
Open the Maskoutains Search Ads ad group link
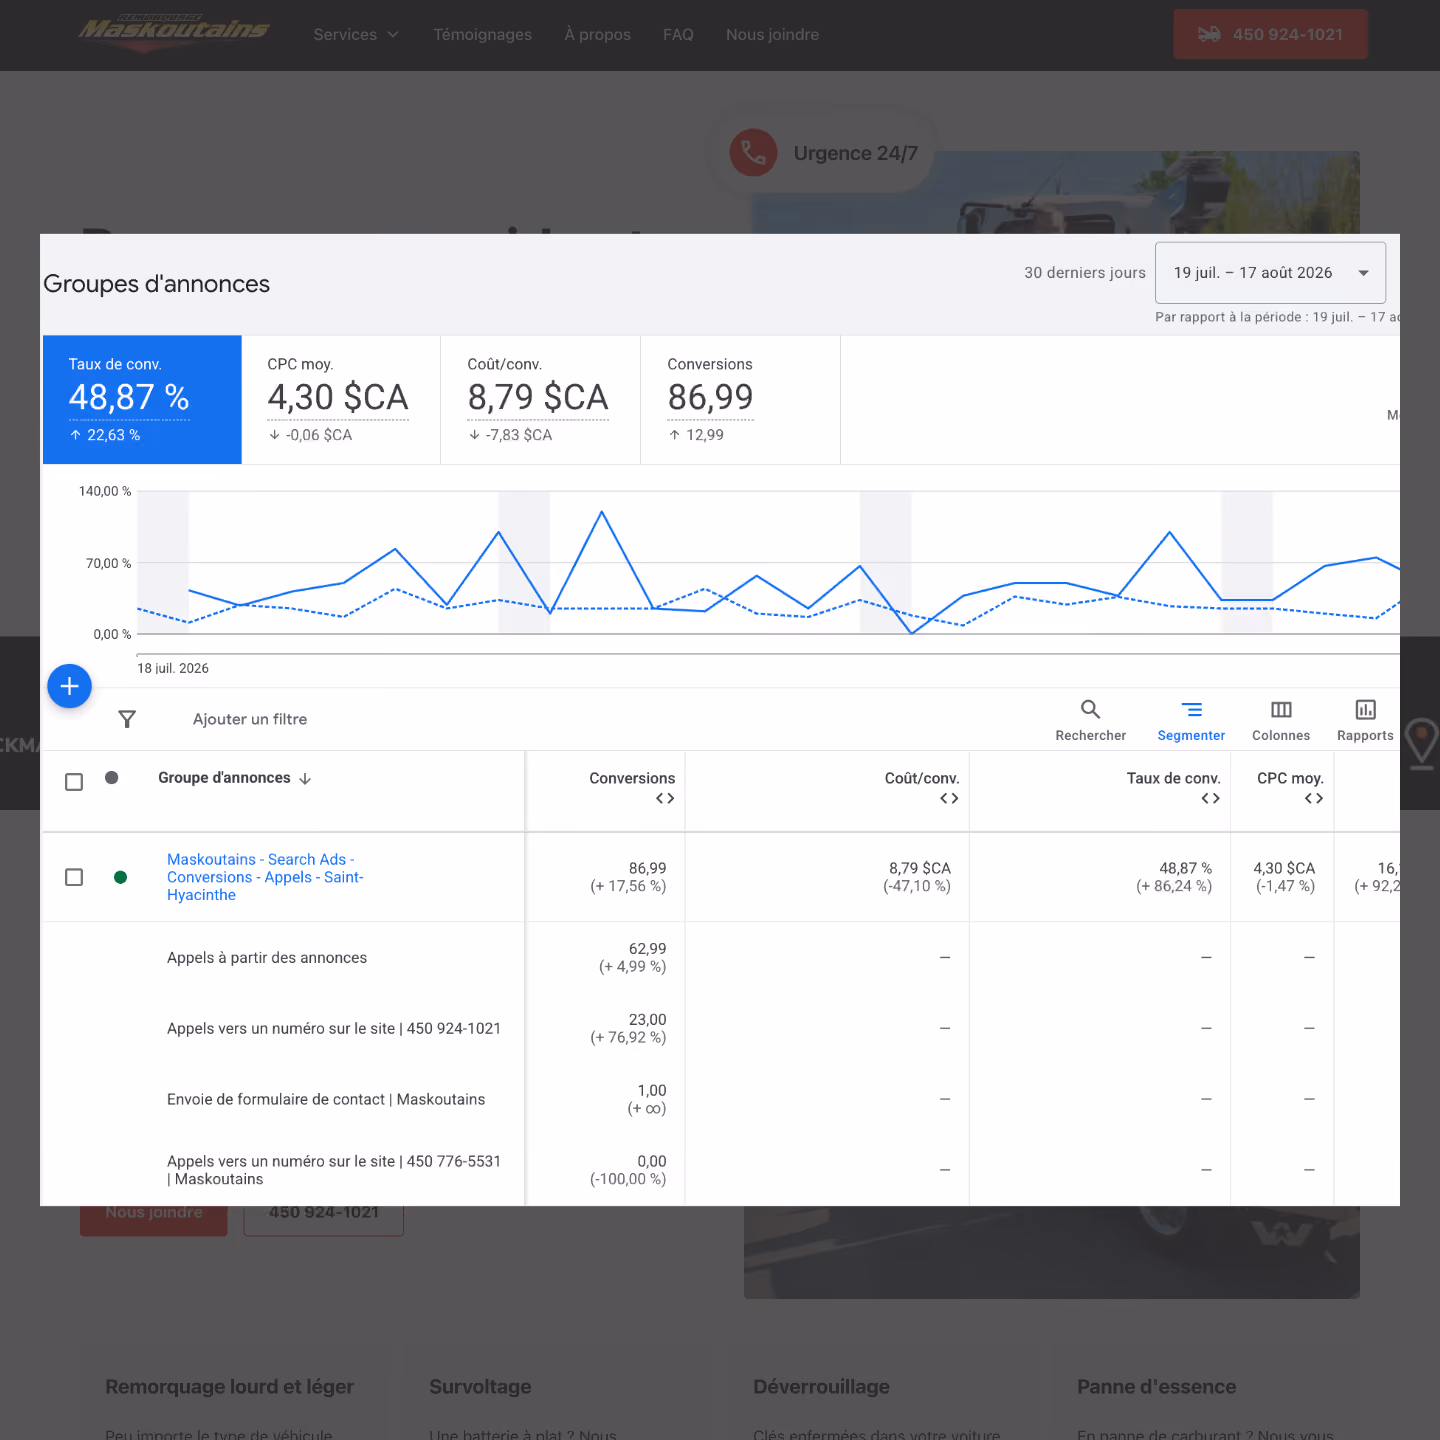coord(265,877)
